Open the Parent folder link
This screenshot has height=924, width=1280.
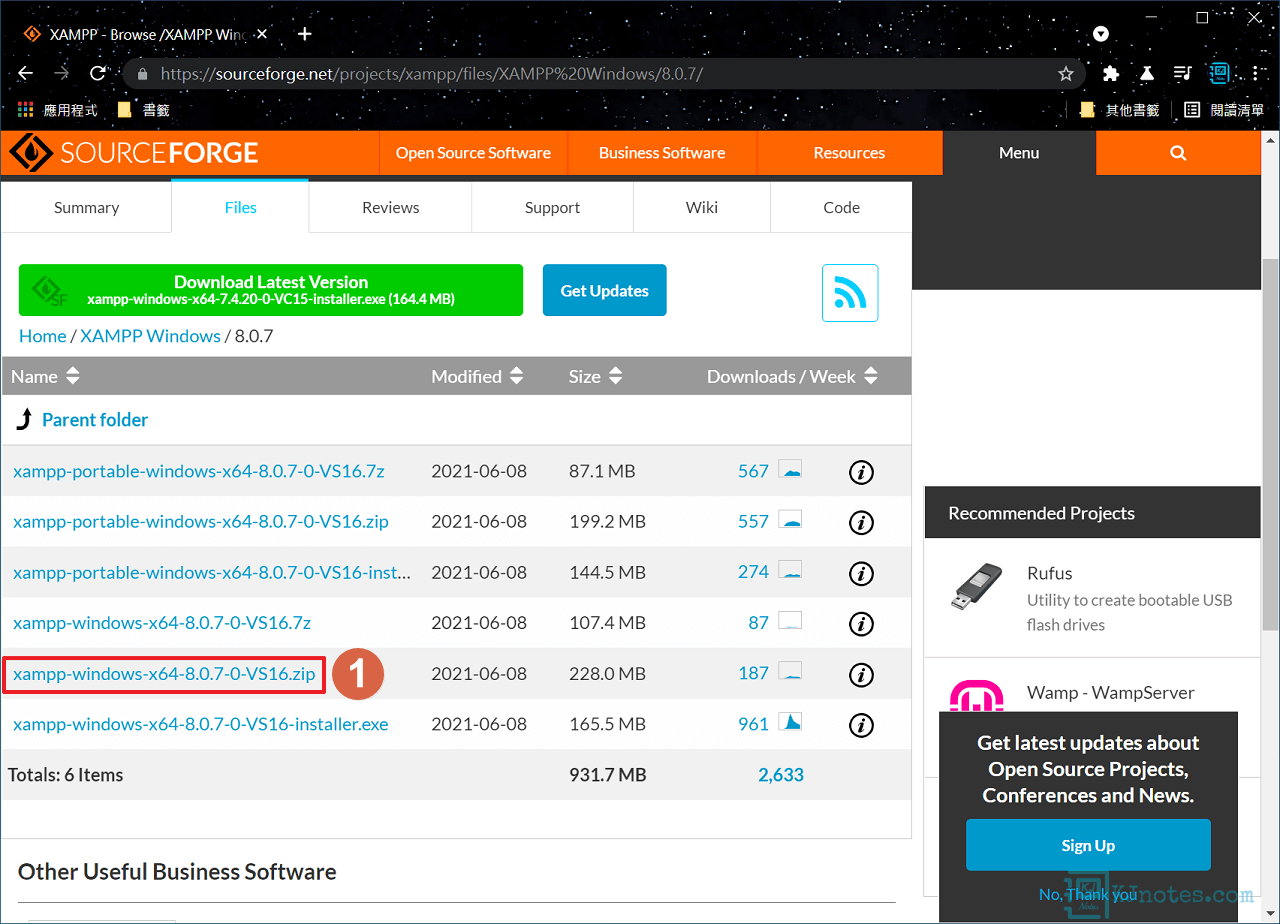(x=95, y=420)
